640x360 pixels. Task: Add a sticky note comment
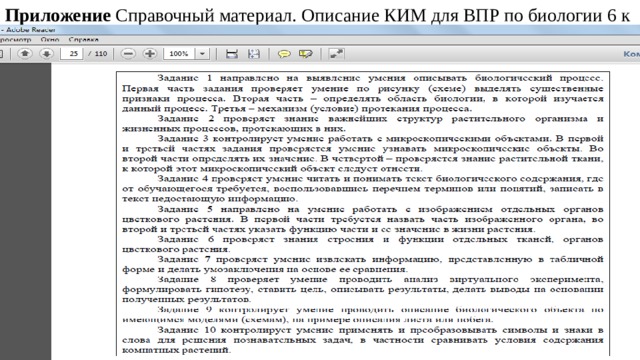point(284,54)
